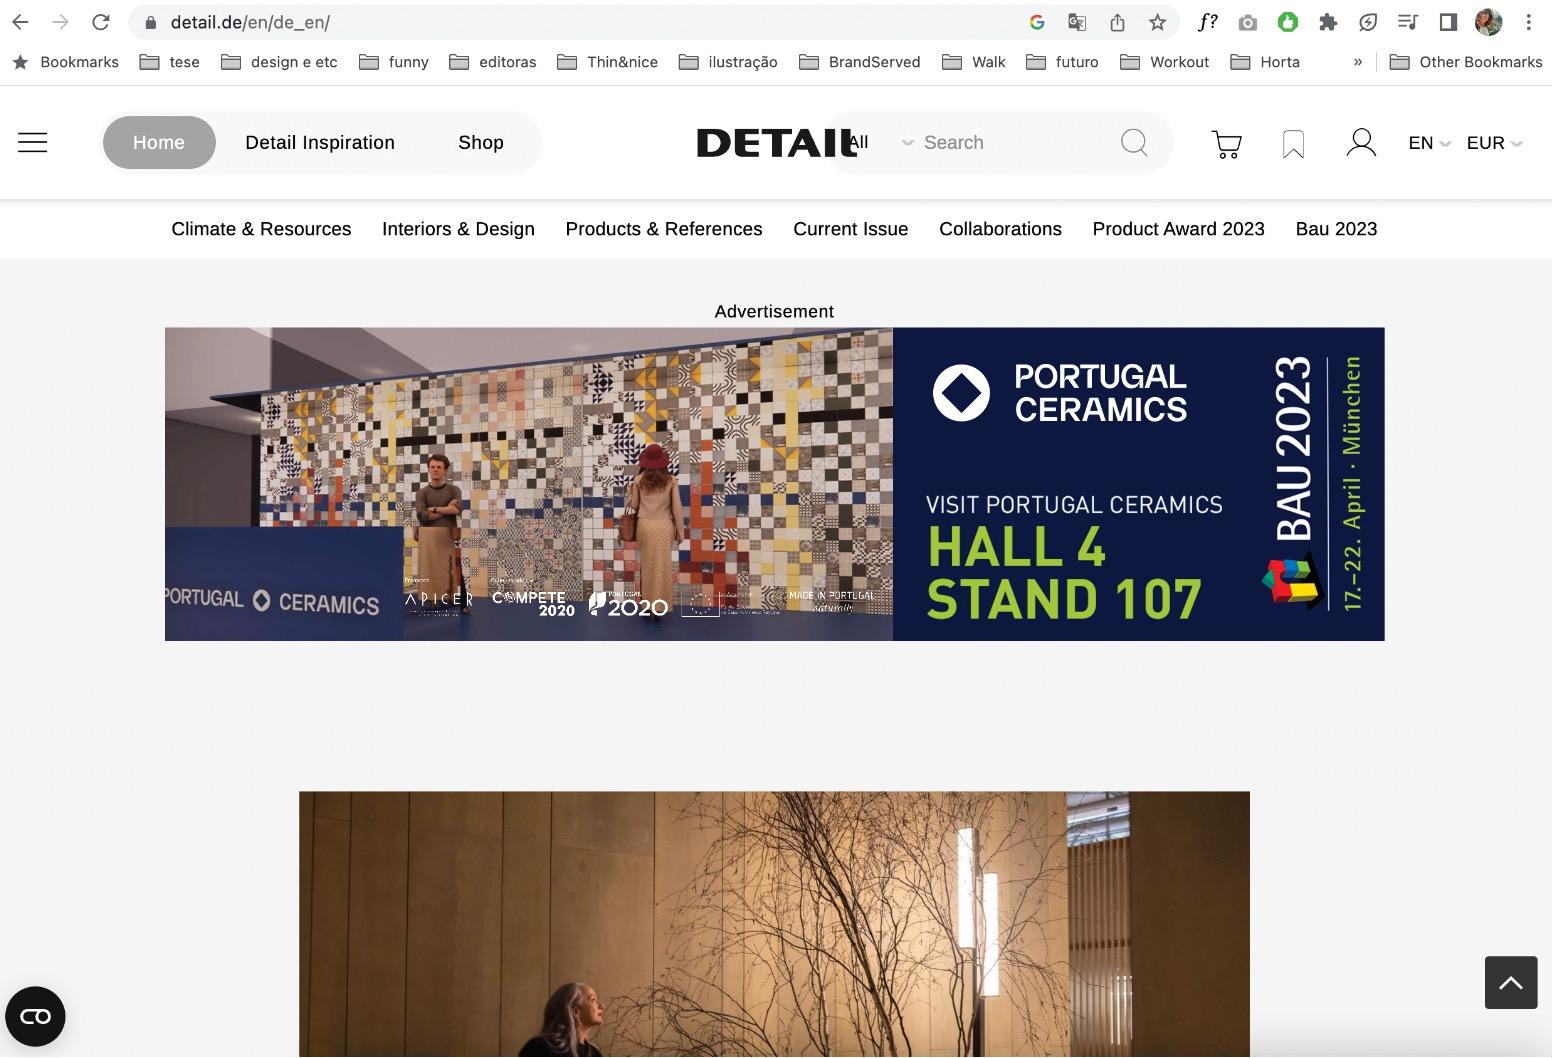The image size is (1552, 1058).
Task: Go to Current Issue
Action: (x=851, y=229)
